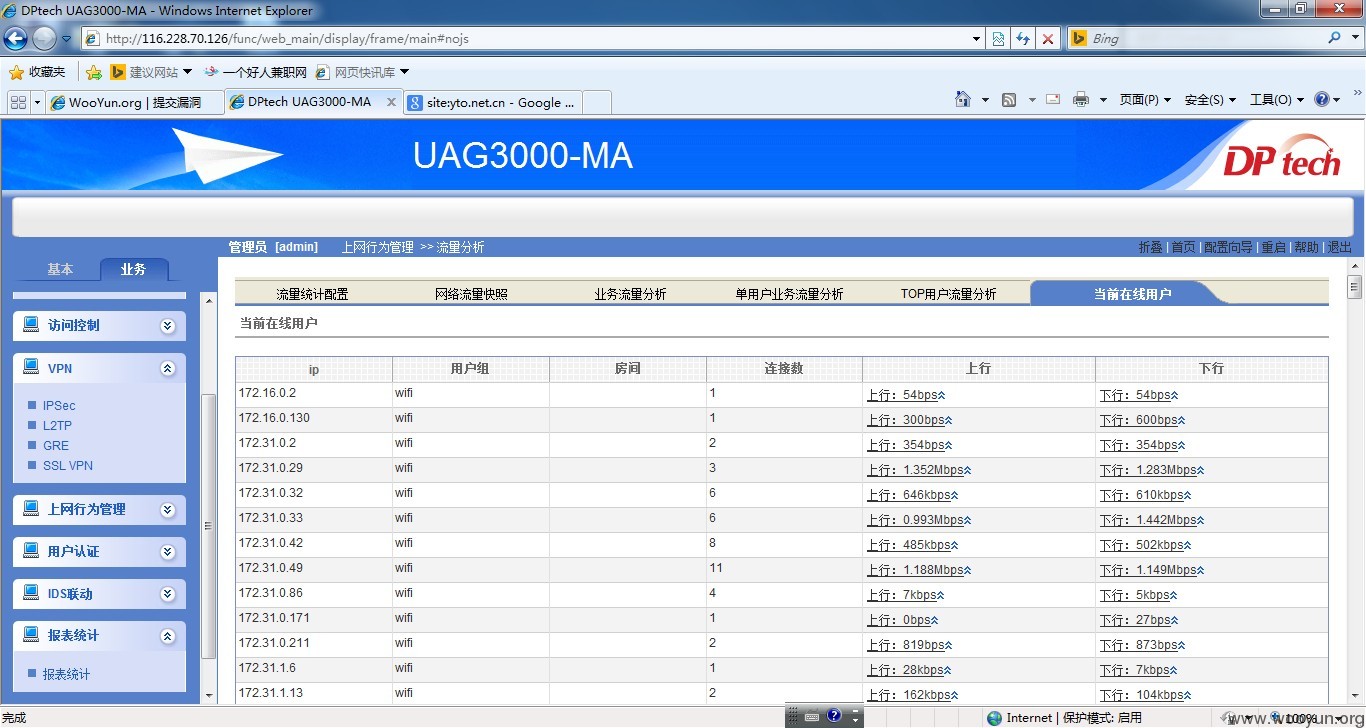Click the 报表统计 section monitor icon

click(30, 635)
